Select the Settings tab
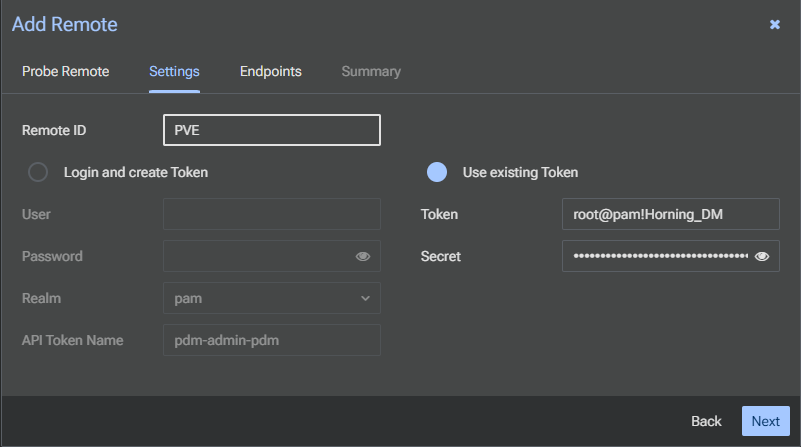 pyautogui.click(x=174, y=72)
